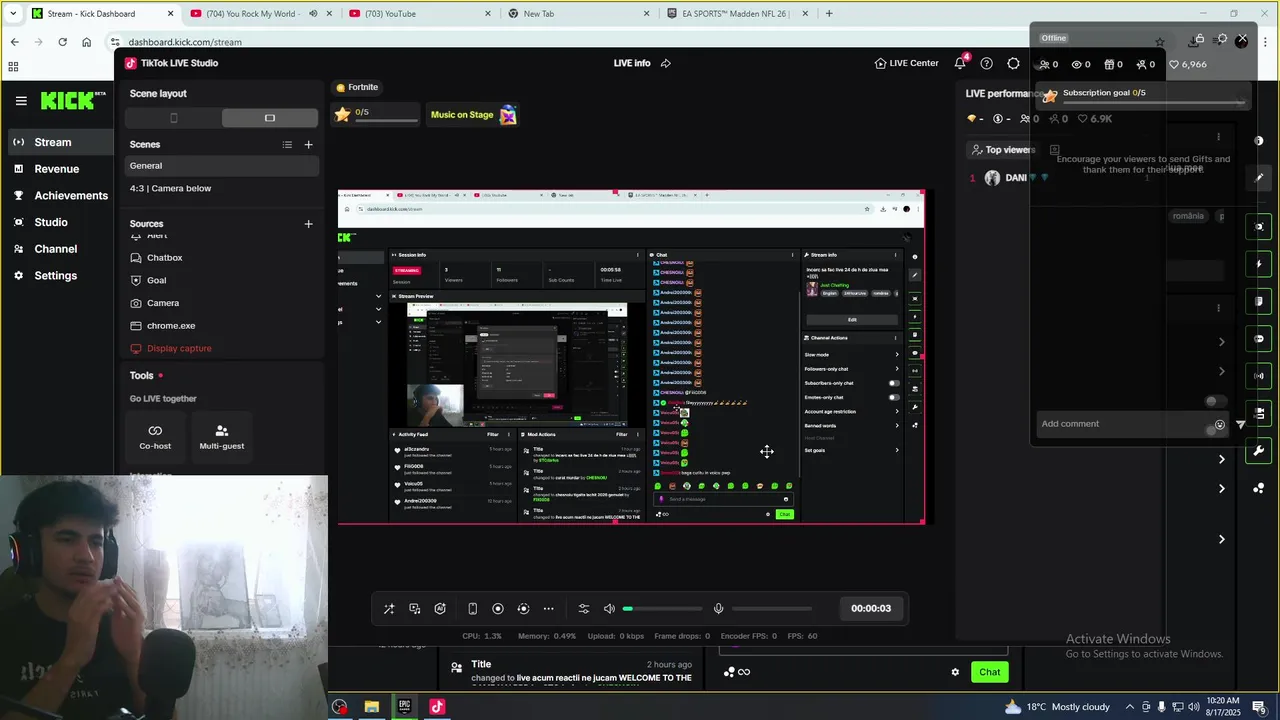This screenshot has height=720, width=1280.
Task: Click the green Chat send button
Action: coord(989,672)
